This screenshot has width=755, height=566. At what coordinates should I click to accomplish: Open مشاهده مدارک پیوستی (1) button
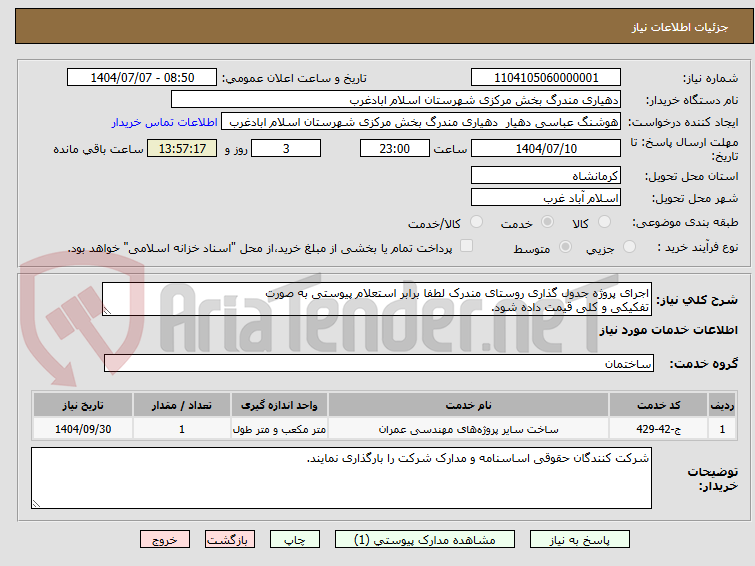tap(425, 540)
